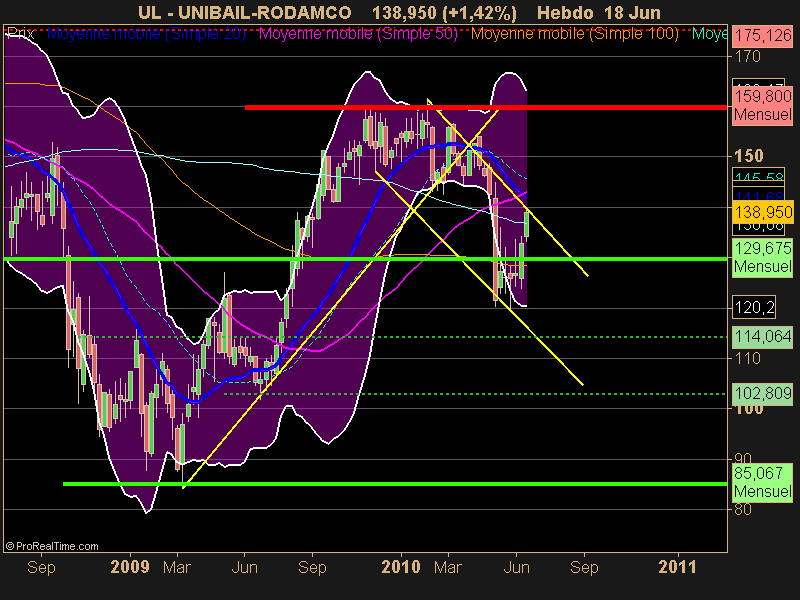Click the 120,2 price label
Screen dimensions: 800x600
click(x=754, y=307)
